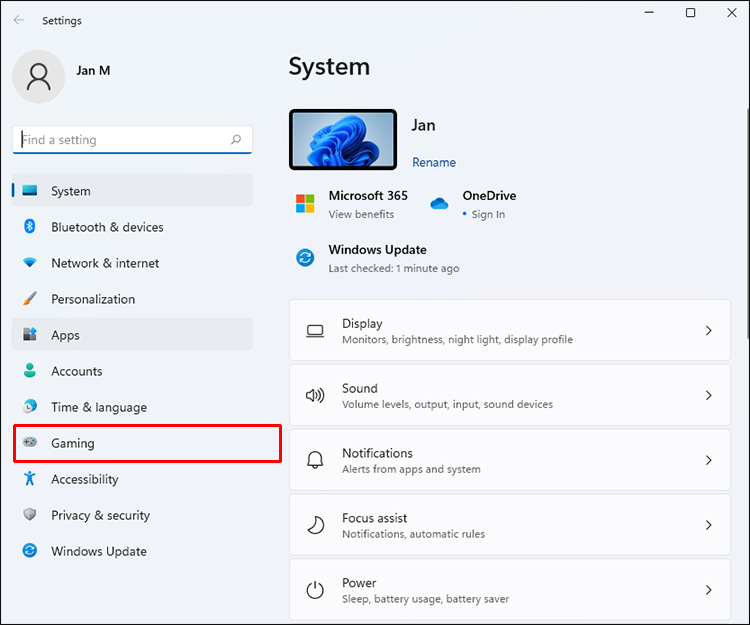Go to Network & internet settings
750x625 pixels.
point(132,263)
